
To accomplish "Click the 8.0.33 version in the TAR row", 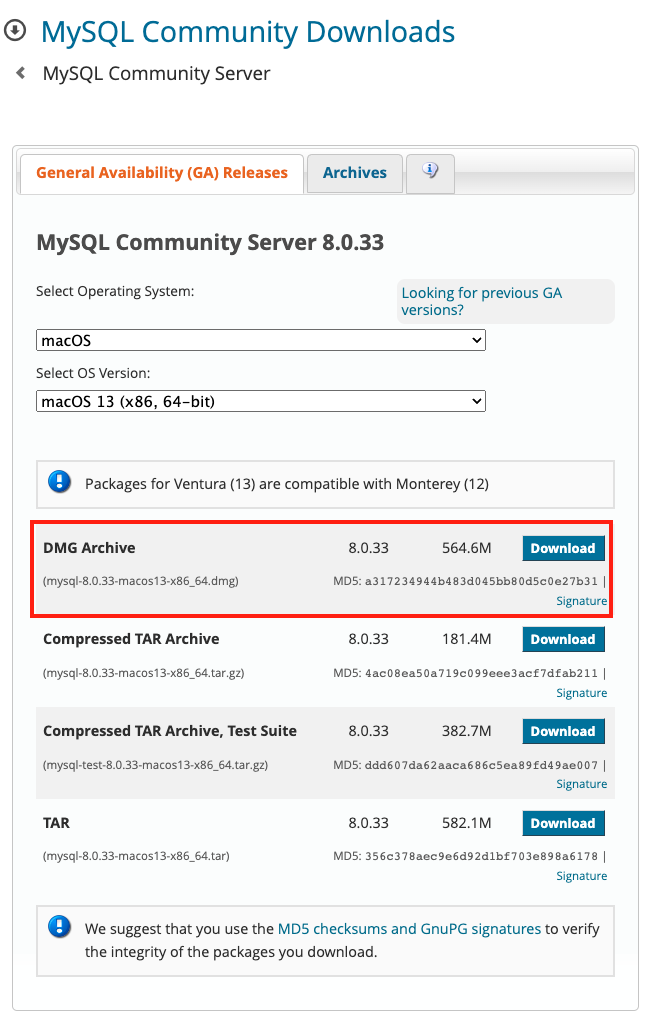I will tap(368, 823).
